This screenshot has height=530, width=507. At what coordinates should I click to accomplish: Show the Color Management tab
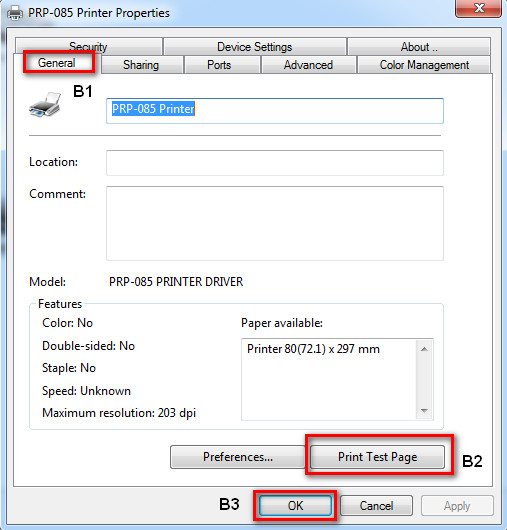[x=424, y=65]
